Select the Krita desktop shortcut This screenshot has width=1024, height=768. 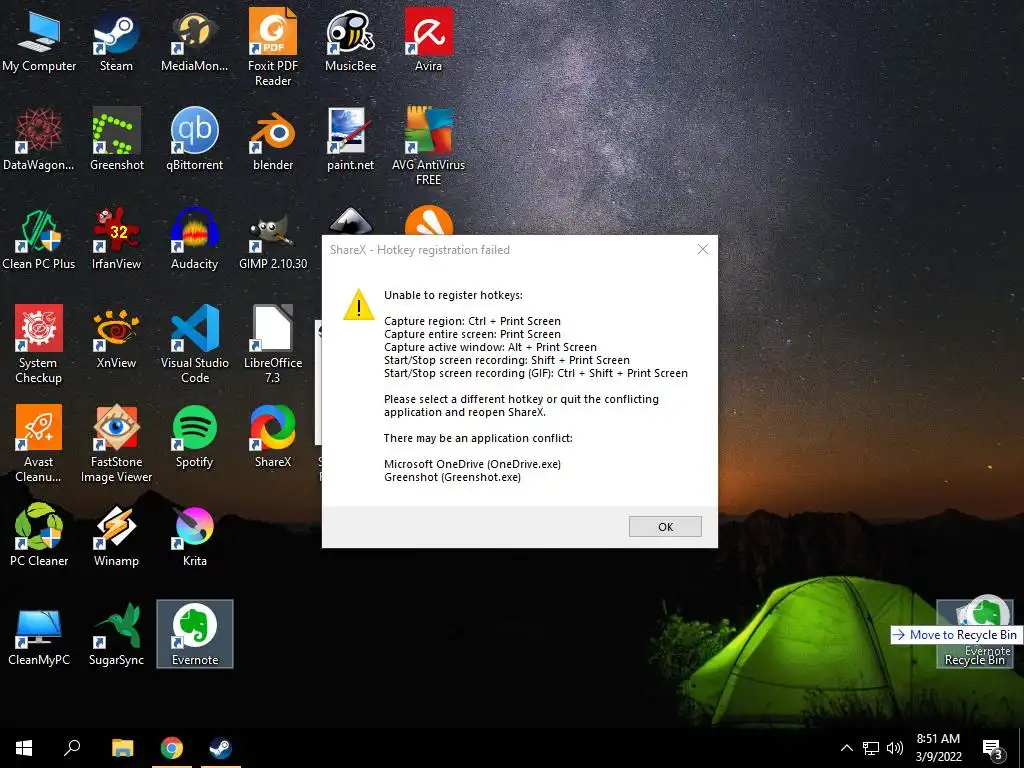pyautogui.click(x=195, y=536)
